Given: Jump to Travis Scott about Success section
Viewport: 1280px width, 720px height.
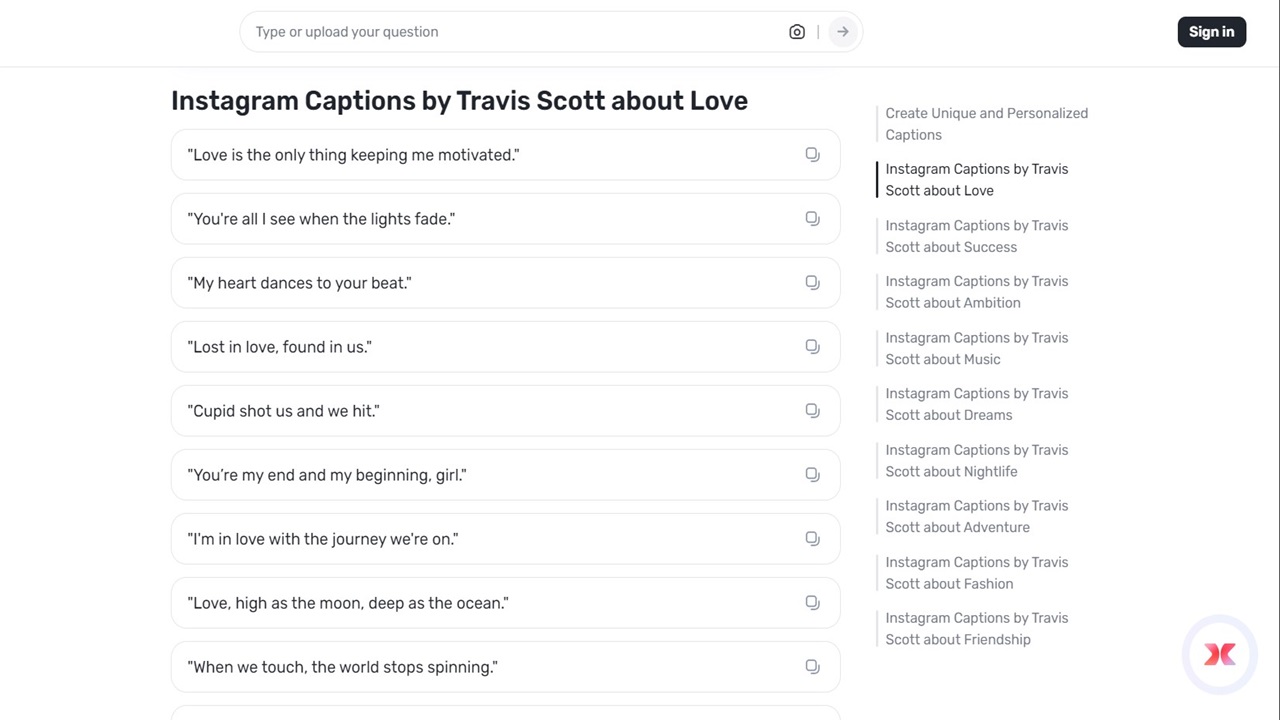Looking at the screenshot, I should pos(976,236).
